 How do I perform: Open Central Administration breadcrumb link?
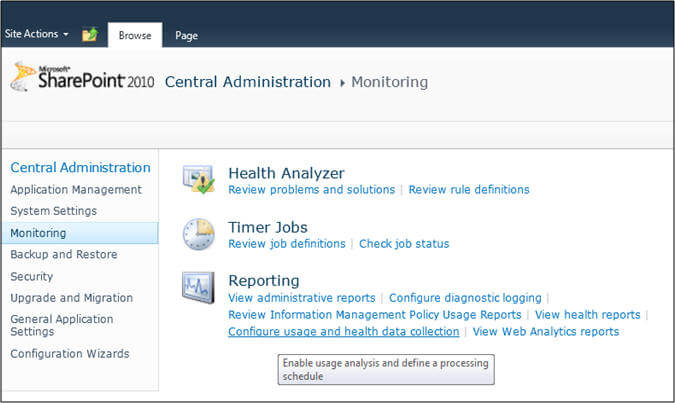248,82
